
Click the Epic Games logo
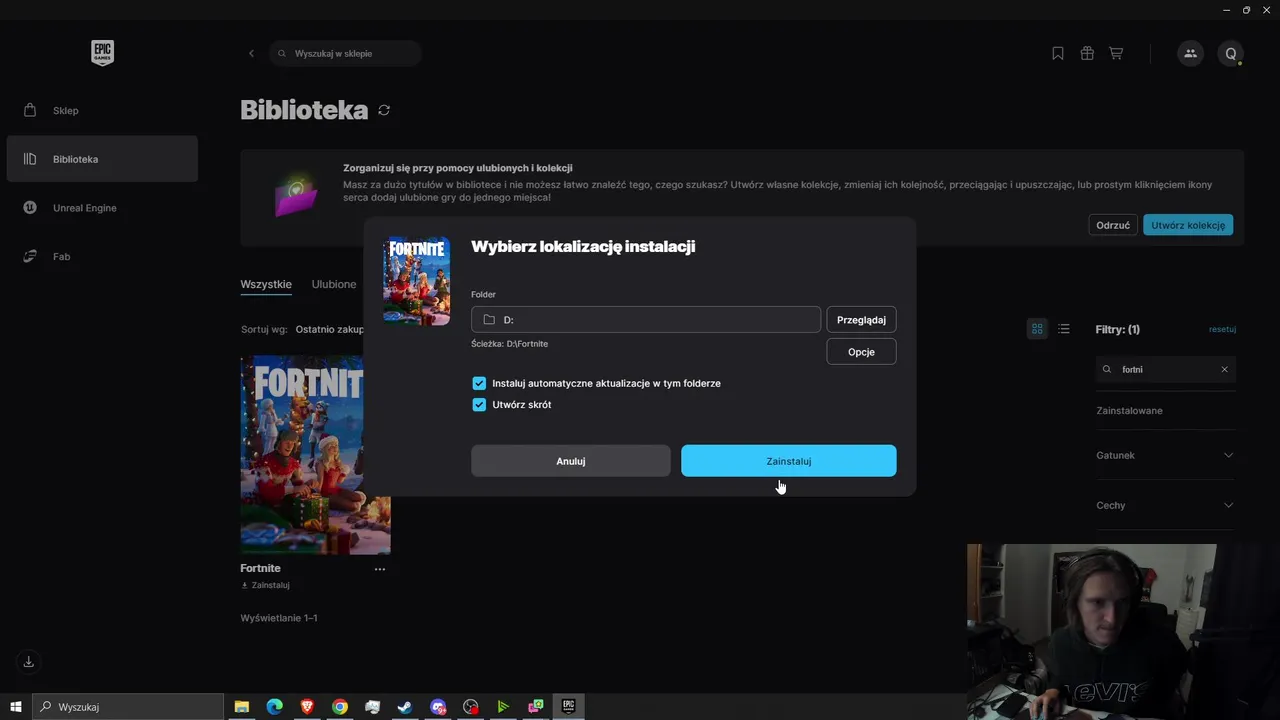tap(102, 53)
